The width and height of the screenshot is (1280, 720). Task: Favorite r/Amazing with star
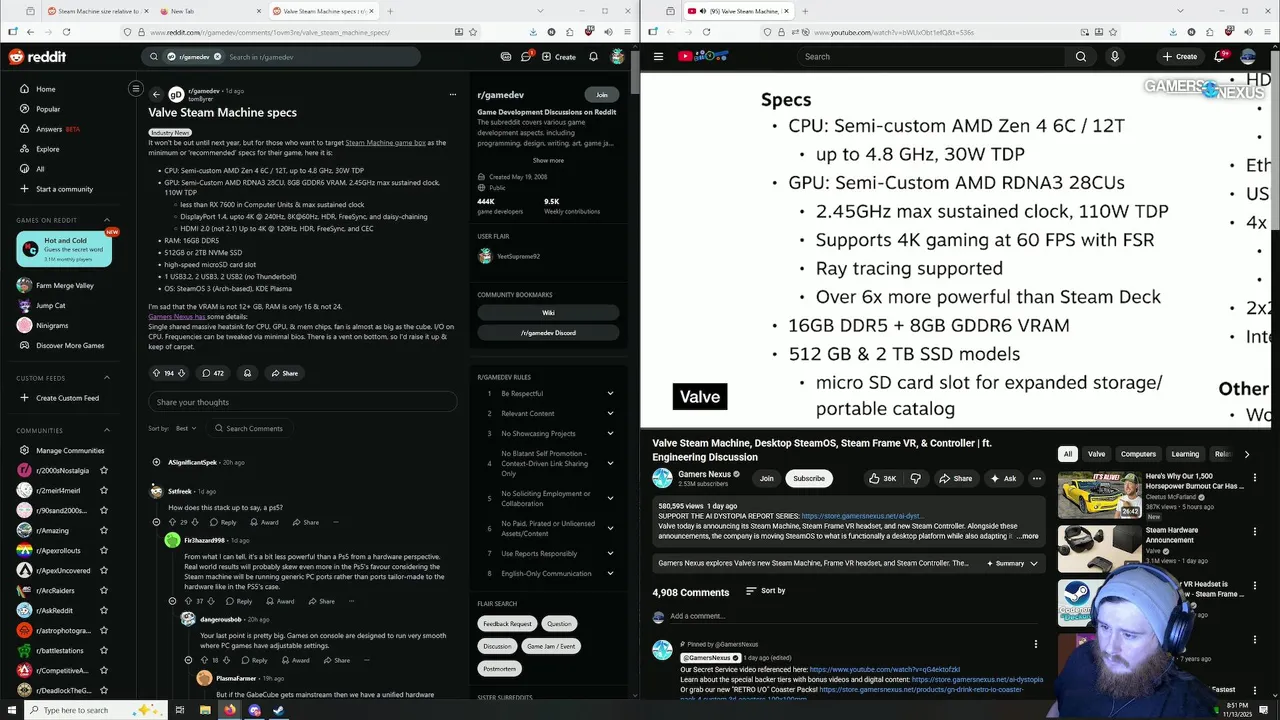104,530
